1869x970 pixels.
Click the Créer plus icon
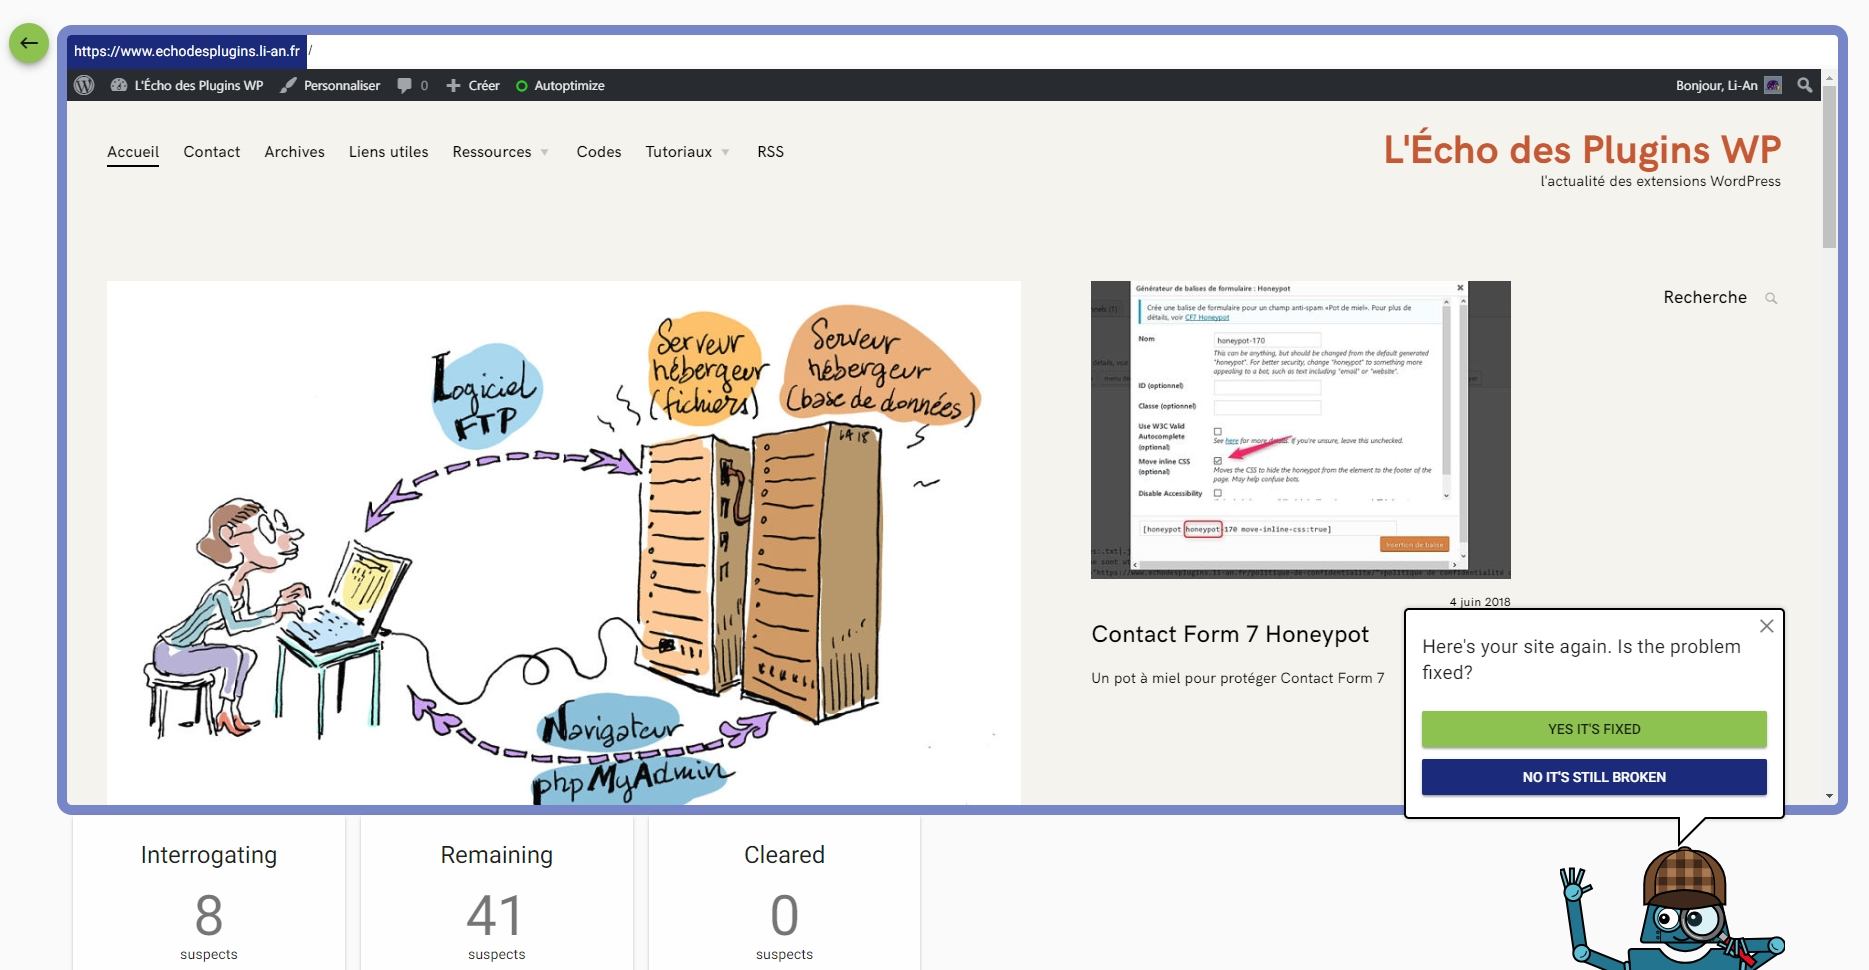(x=453, y=85)
